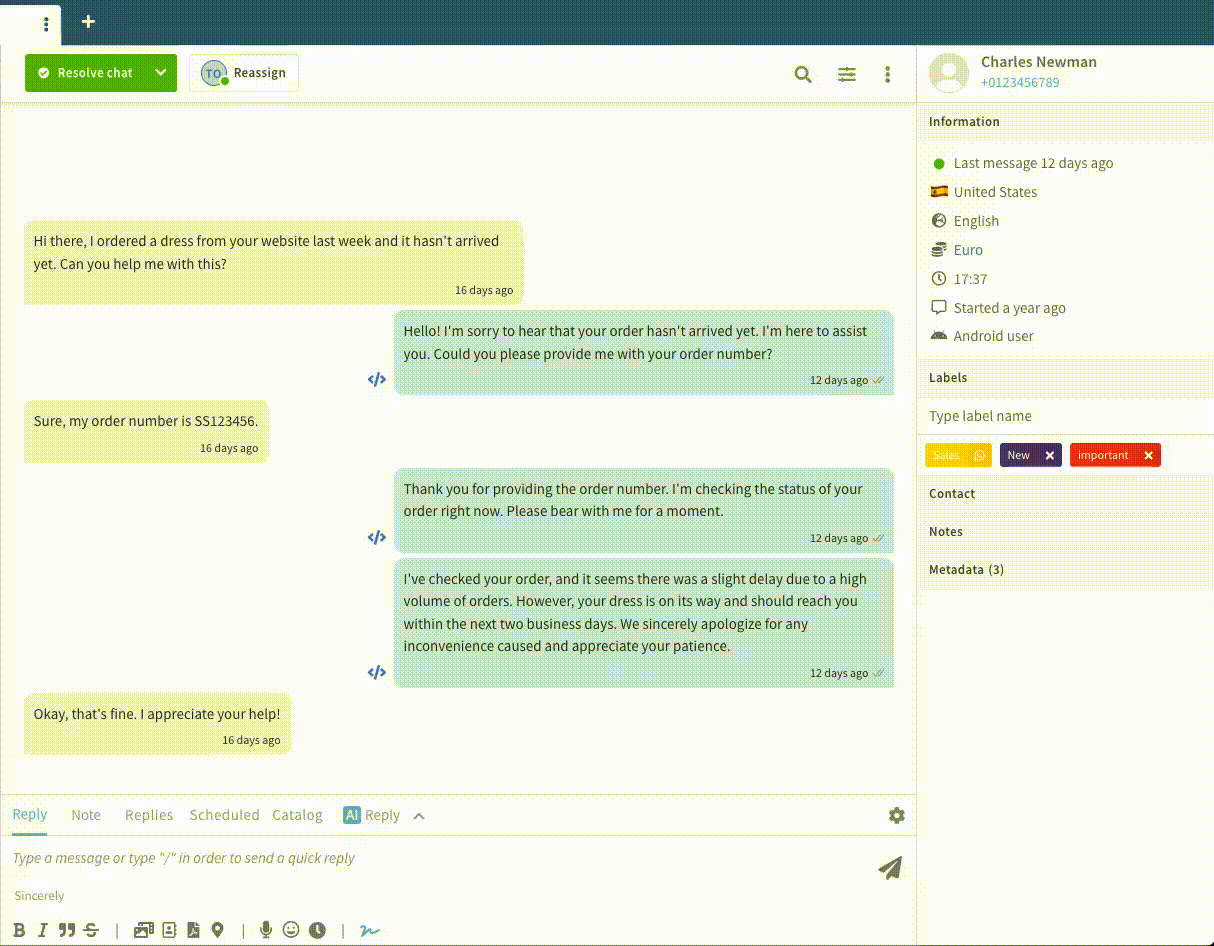Click the Reassign button
This screenshot has height=946, width=1214.
pos(244,73)
